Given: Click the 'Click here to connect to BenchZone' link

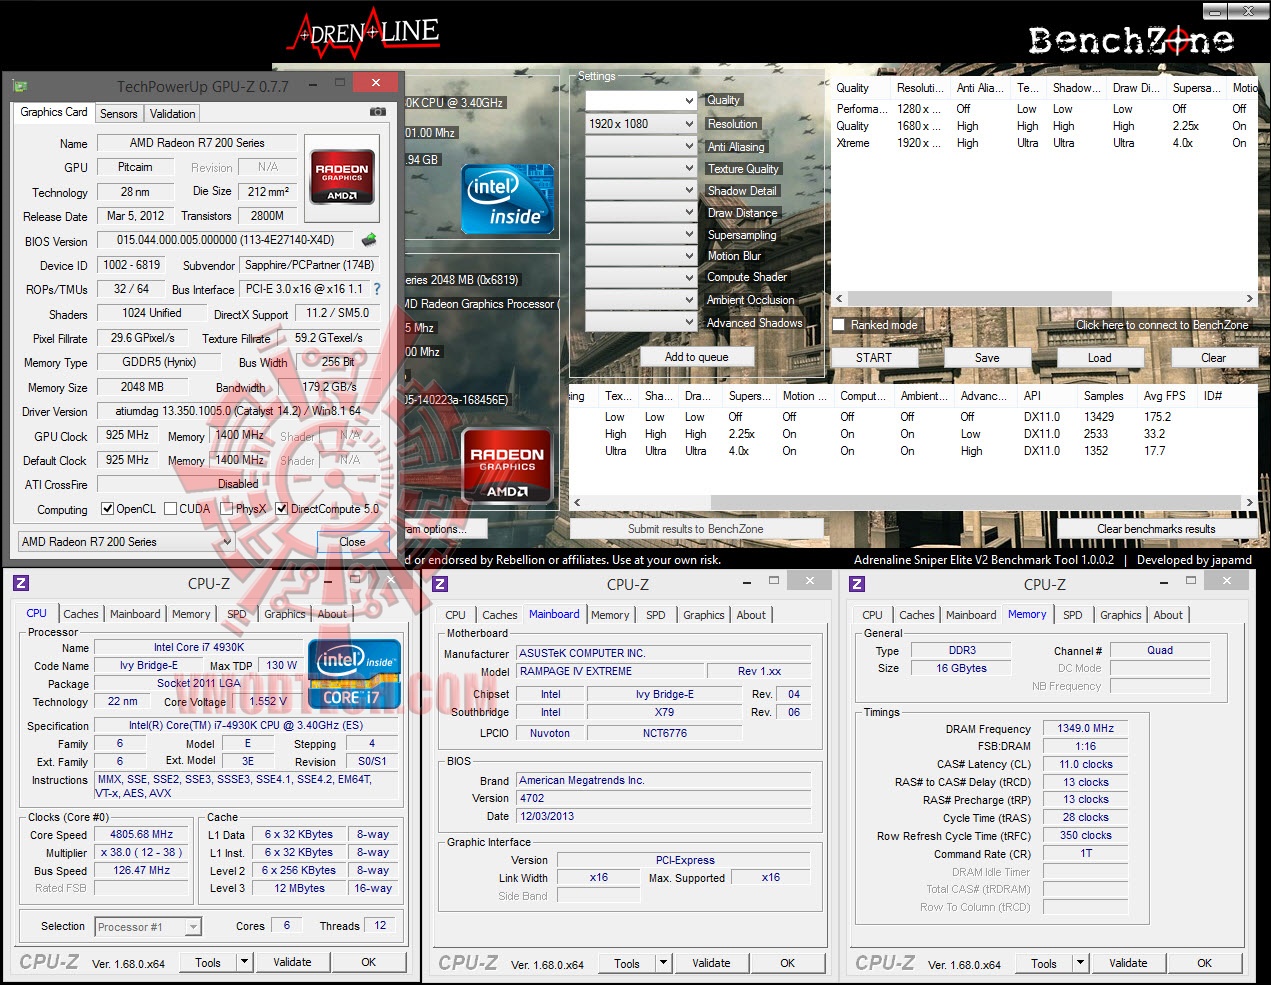Looking at the screenshot, I should click(1162, 325).
